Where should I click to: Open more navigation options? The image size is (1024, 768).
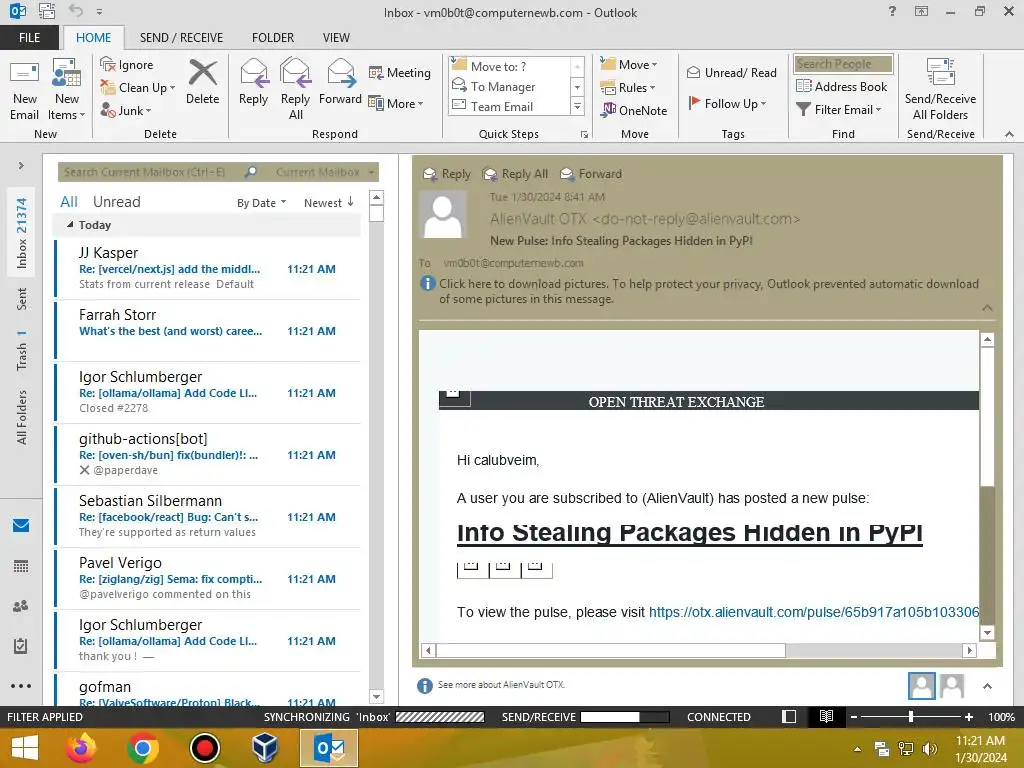[x=21, y=686]
